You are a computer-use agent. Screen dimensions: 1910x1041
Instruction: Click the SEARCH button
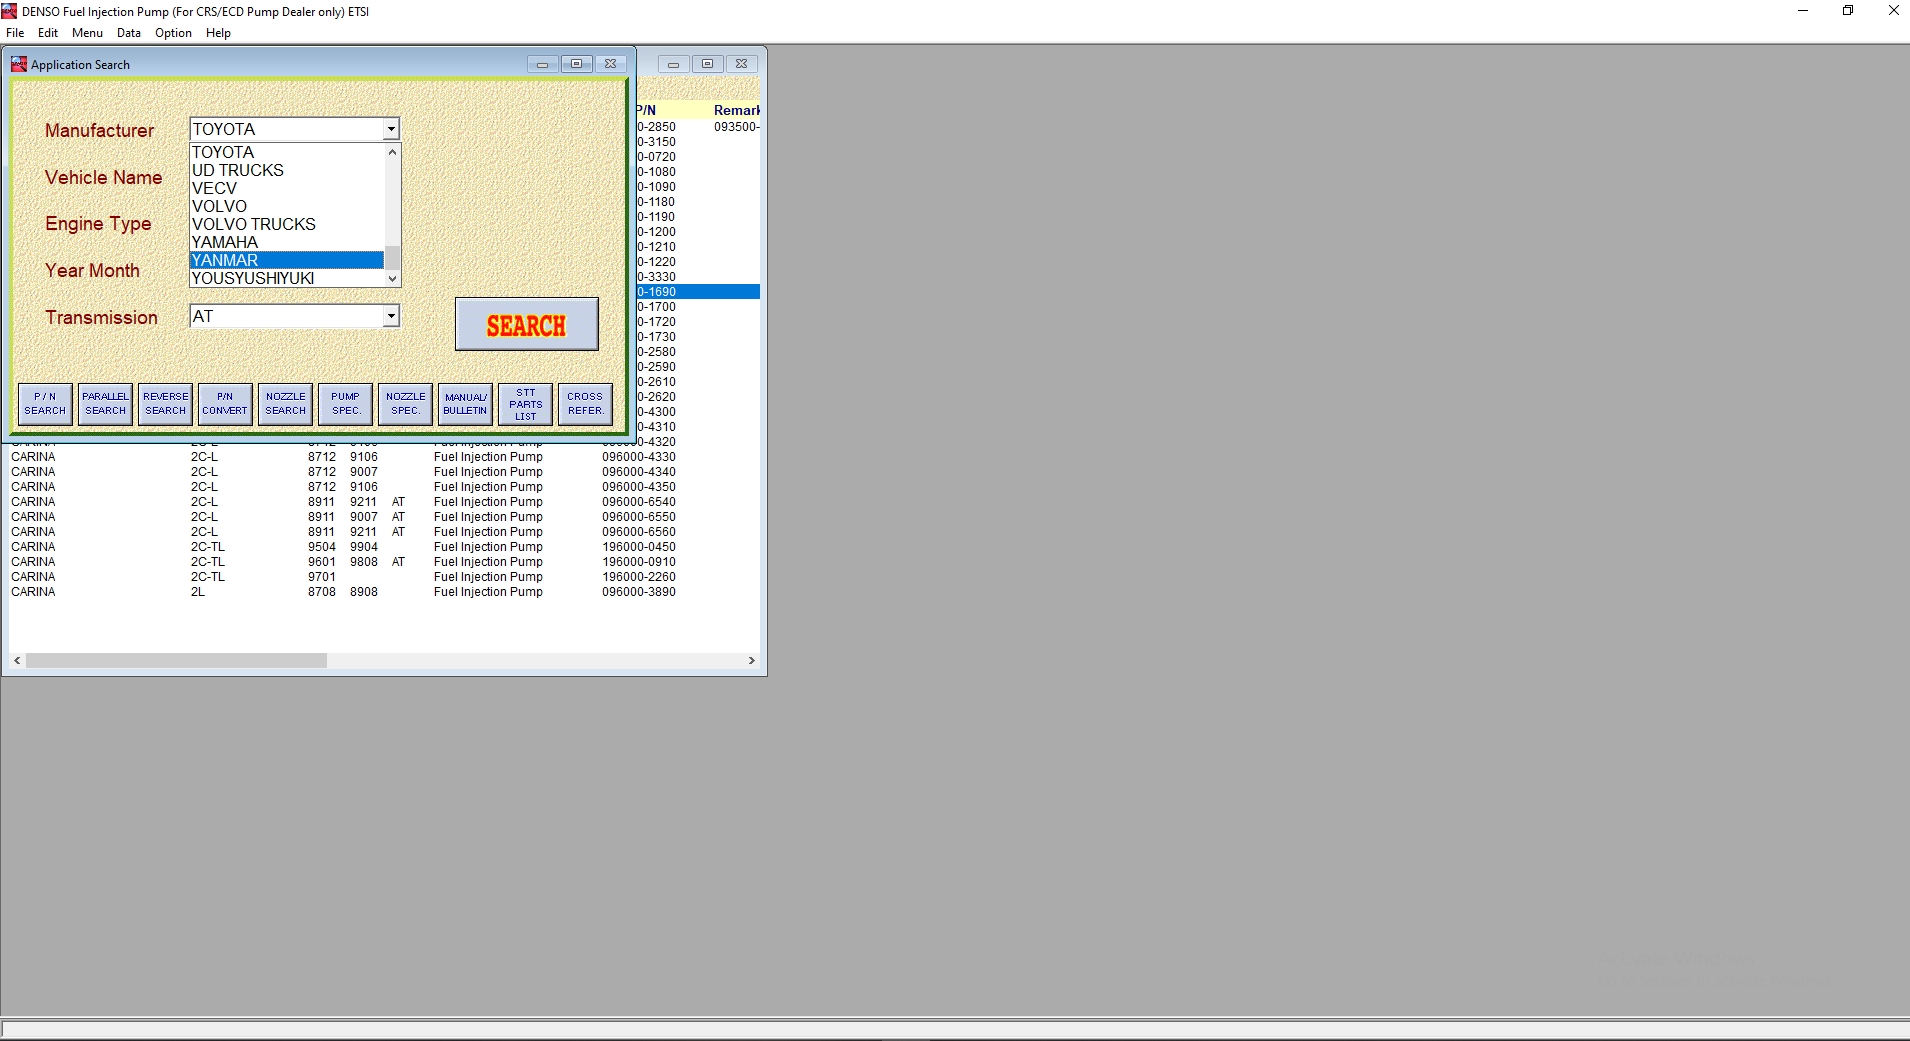pyautogui.click(x=527, y=324)
